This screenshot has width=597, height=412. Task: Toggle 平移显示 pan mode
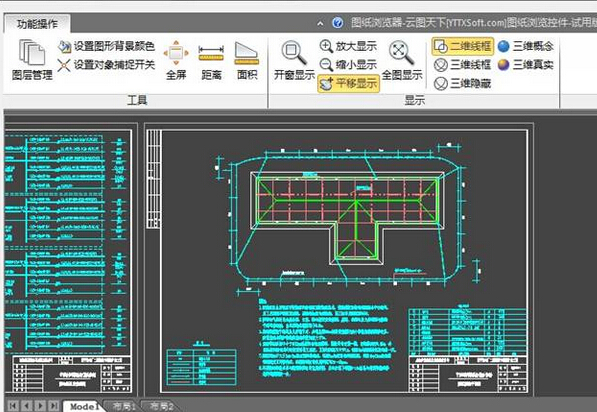tap(348, 83)
